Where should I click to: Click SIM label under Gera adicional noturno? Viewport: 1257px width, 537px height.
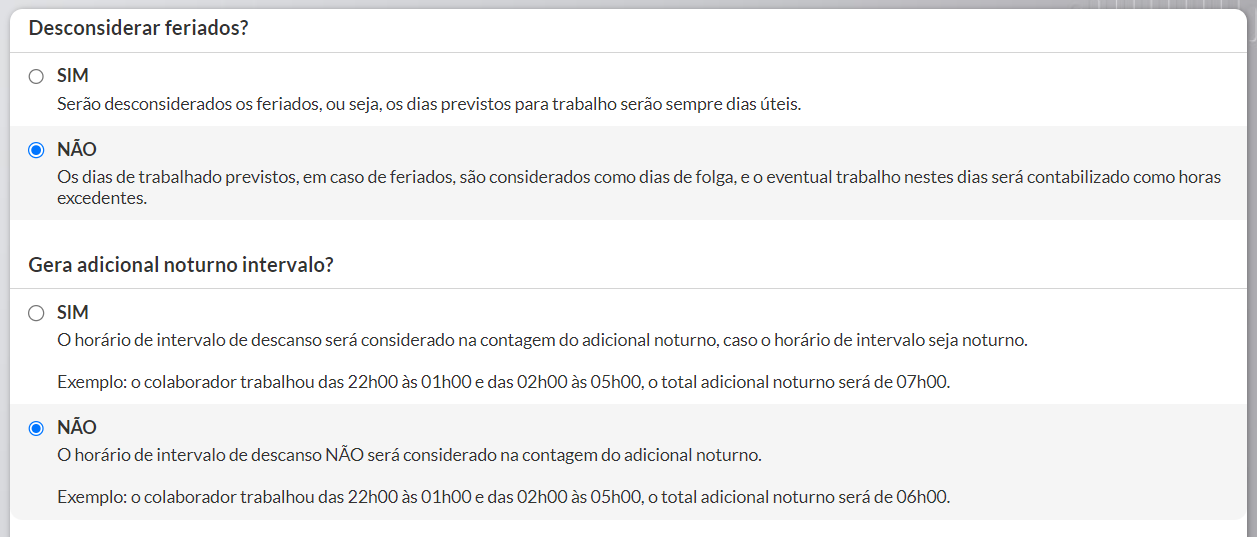[73, 312]
